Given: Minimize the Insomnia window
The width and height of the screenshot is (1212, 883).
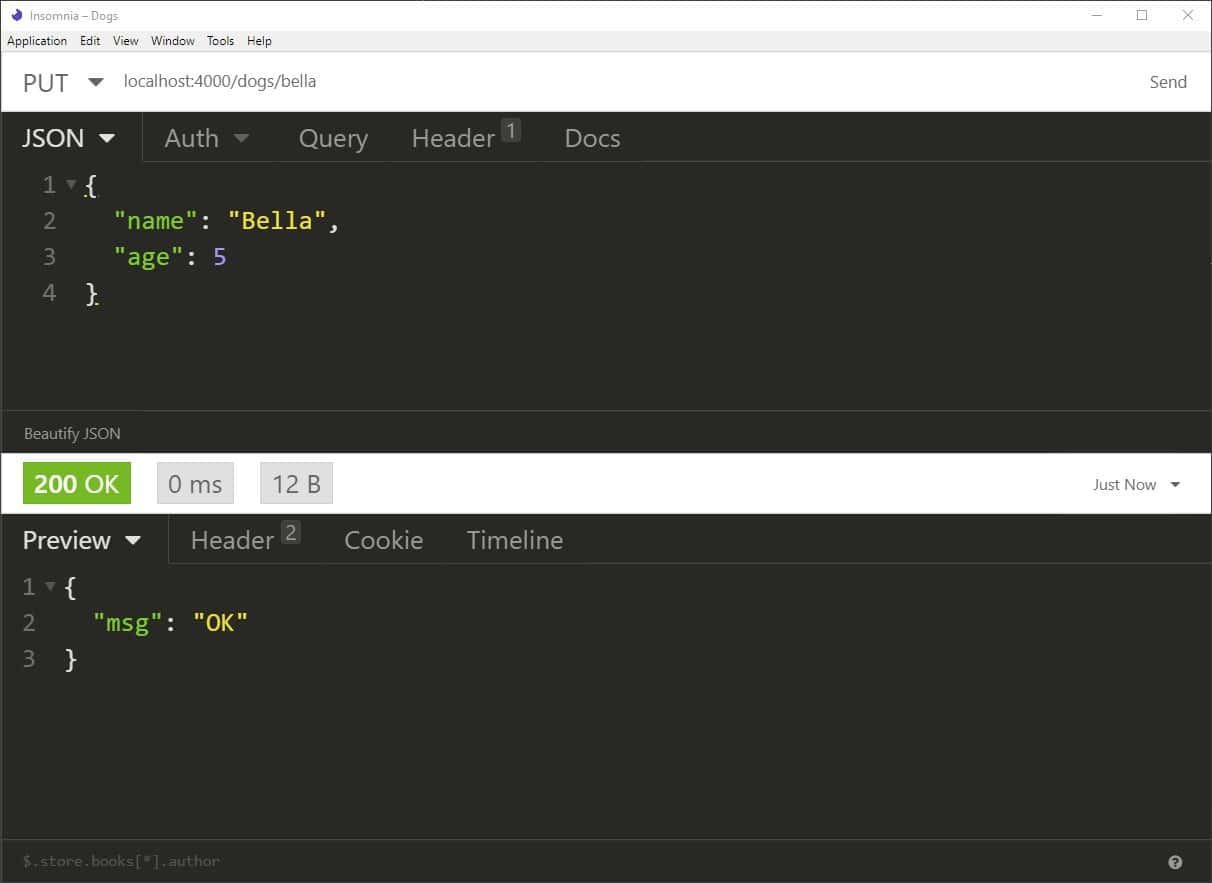Looking at the screenshot, I should click(1097, 15).
